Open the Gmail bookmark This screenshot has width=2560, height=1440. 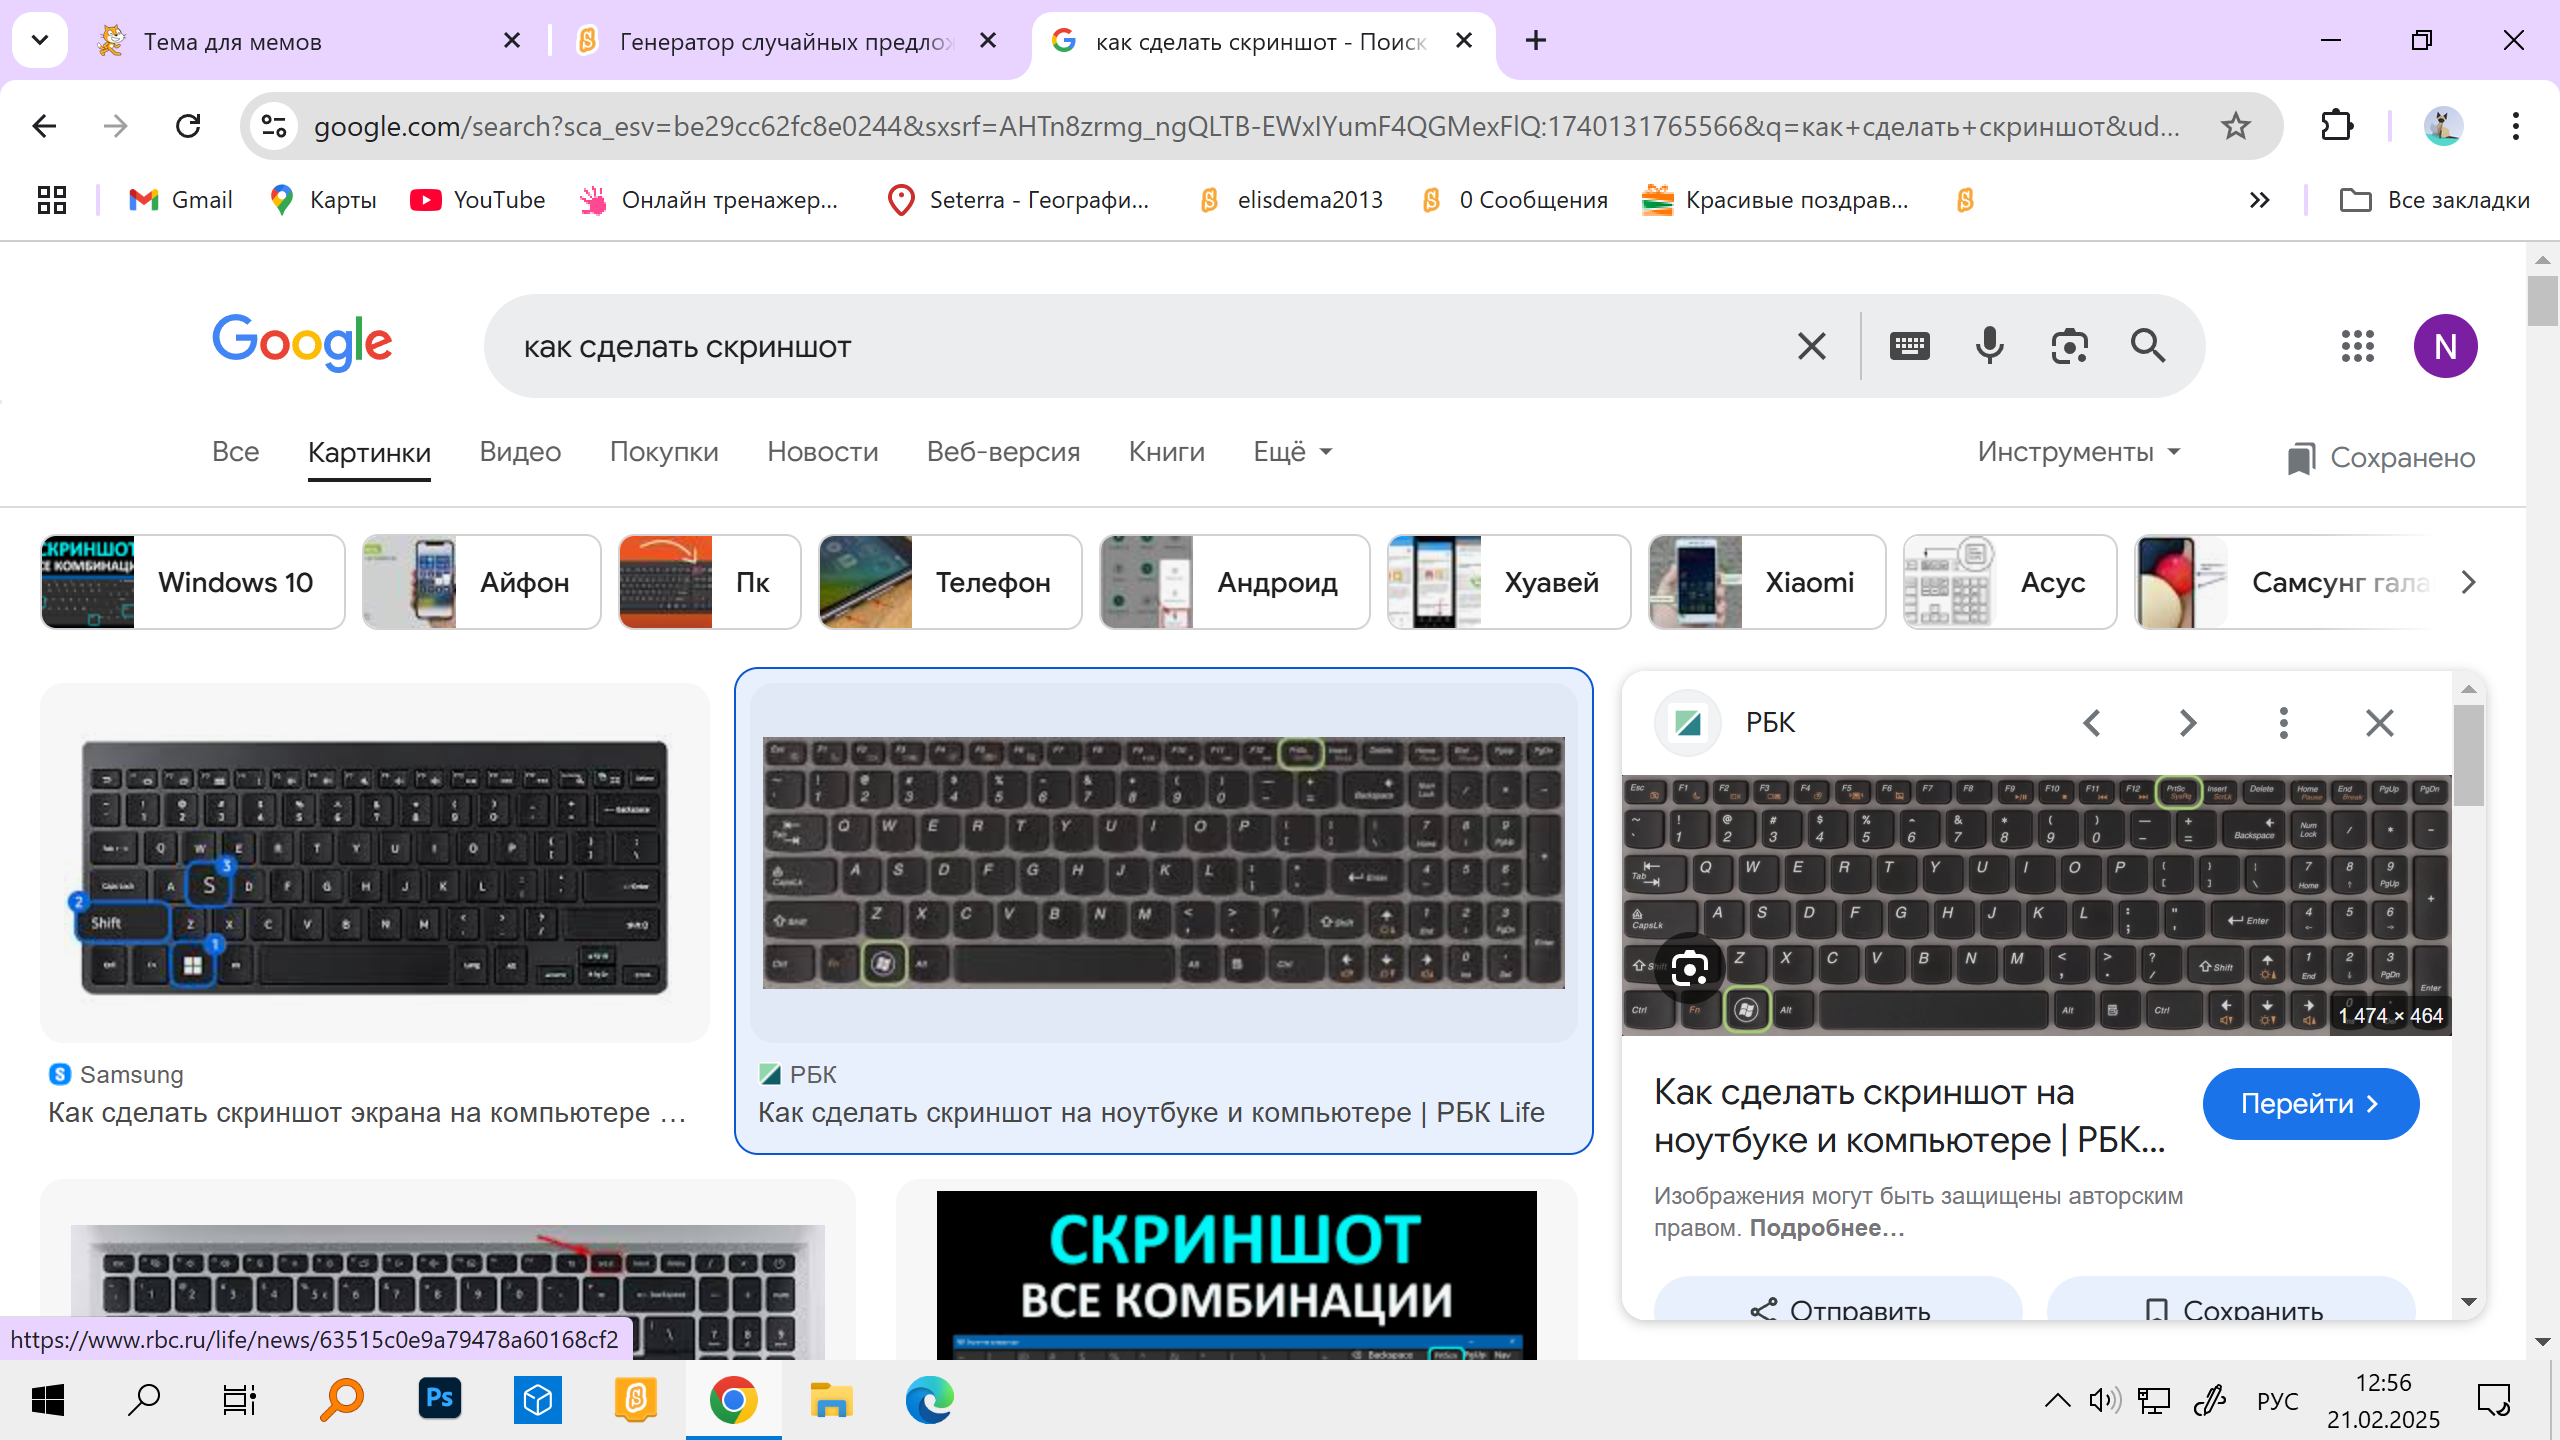click(181, 200)
